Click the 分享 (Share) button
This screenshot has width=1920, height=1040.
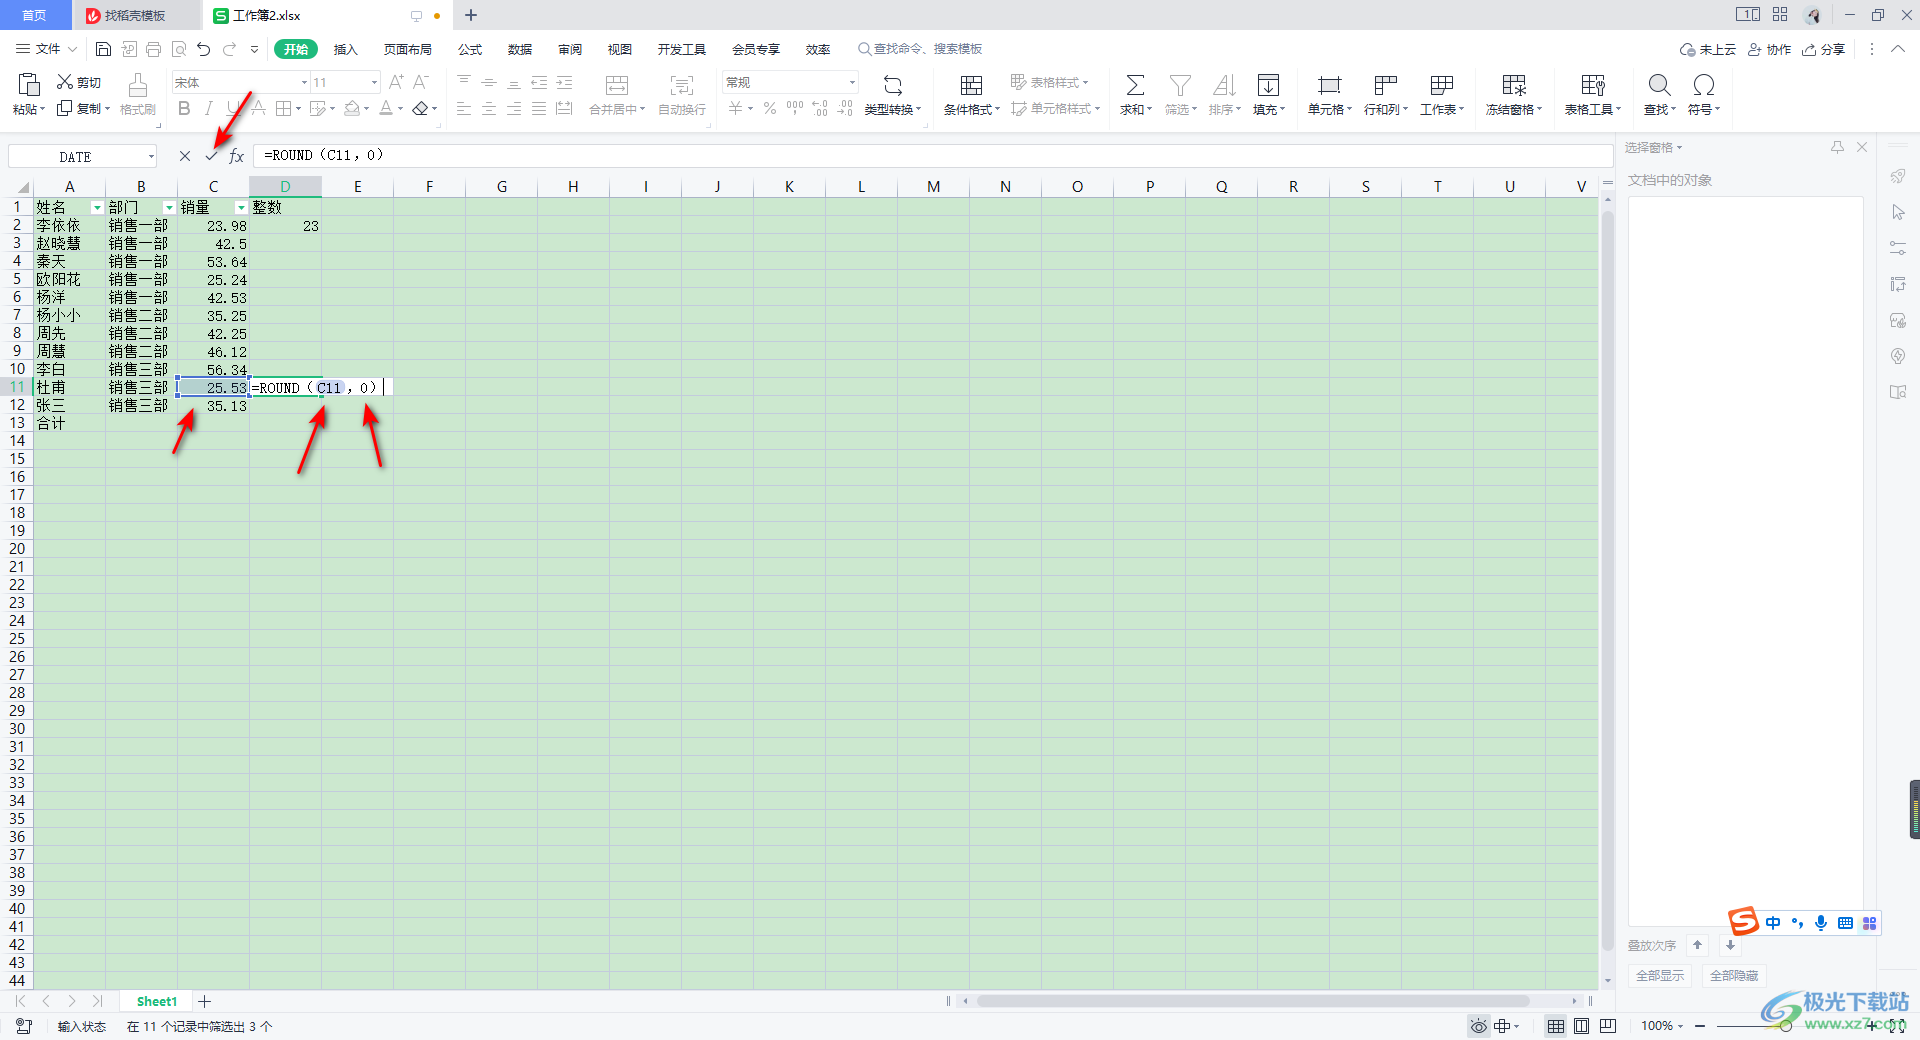[1823, 49]
